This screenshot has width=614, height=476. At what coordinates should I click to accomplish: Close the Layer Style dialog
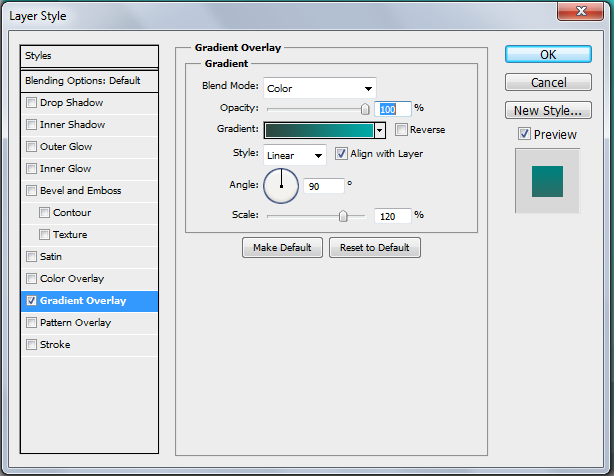[586, 12]
